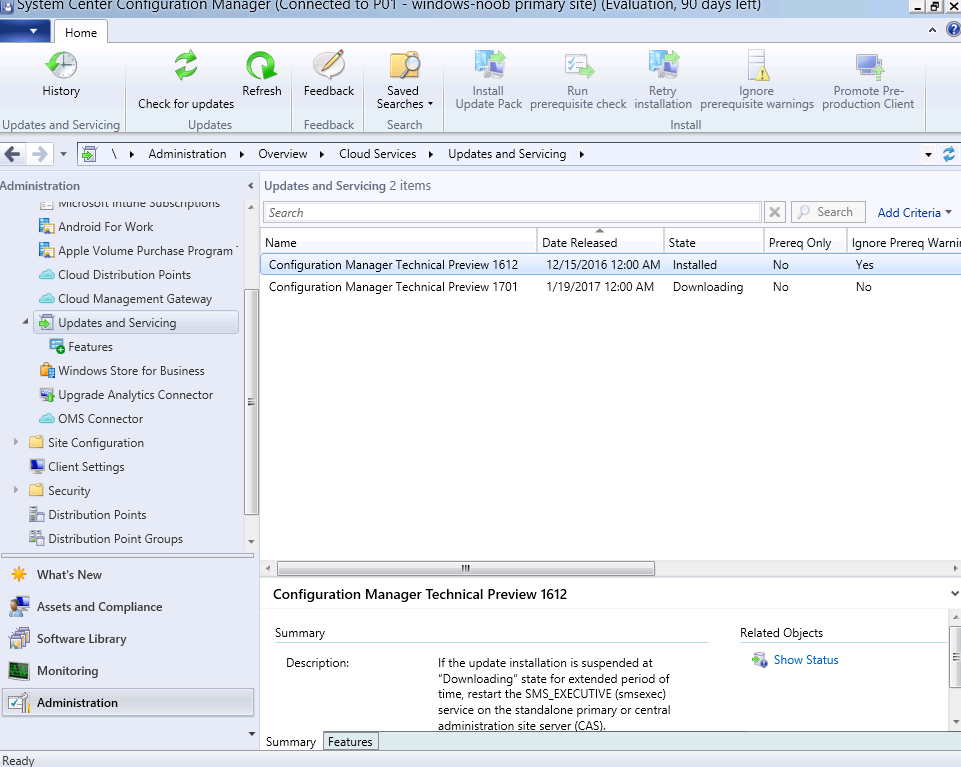Click in the Search input field

coord(512,212)
